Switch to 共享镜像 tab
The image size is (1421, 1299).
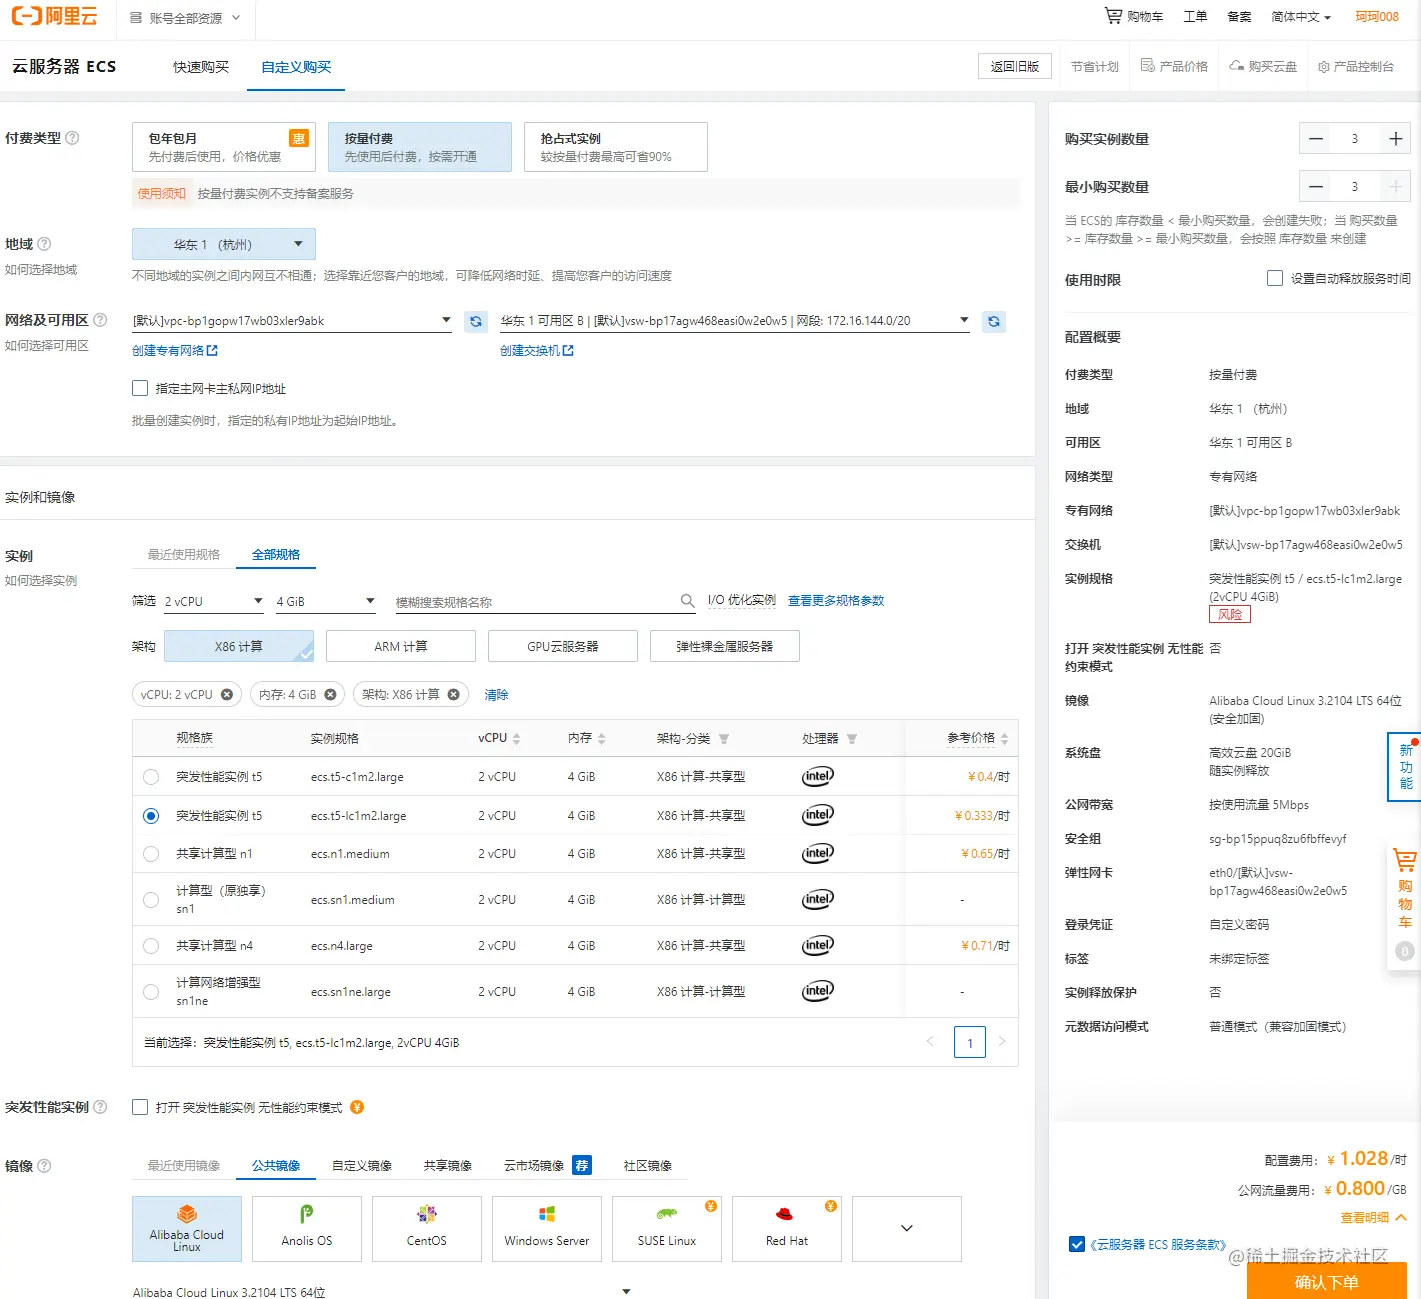[448, 1166]
